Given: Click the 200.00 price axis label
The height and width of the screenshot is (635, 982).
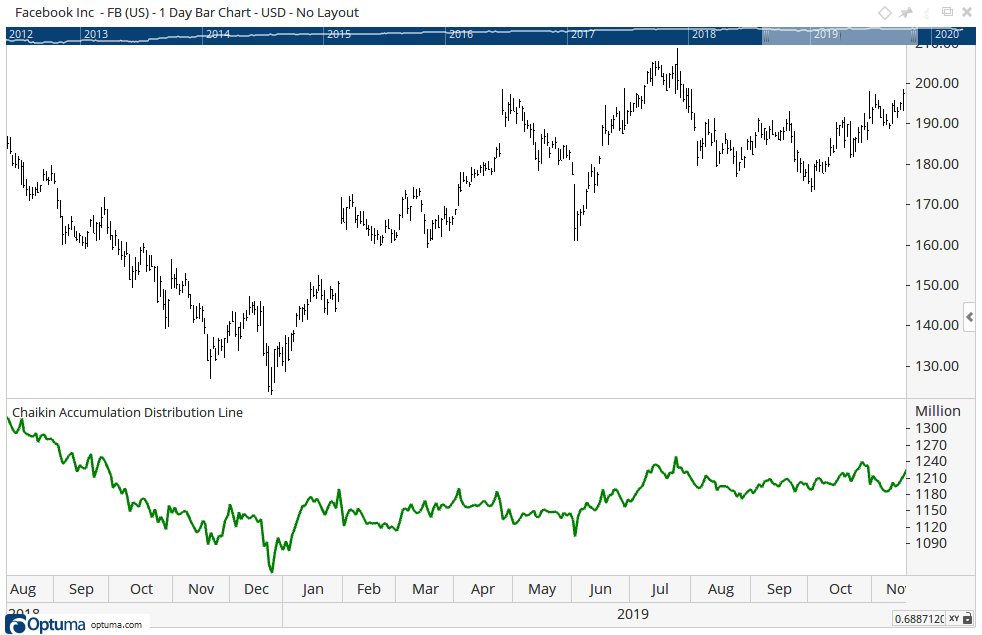Looking at the screenshot, I should 937,83.
